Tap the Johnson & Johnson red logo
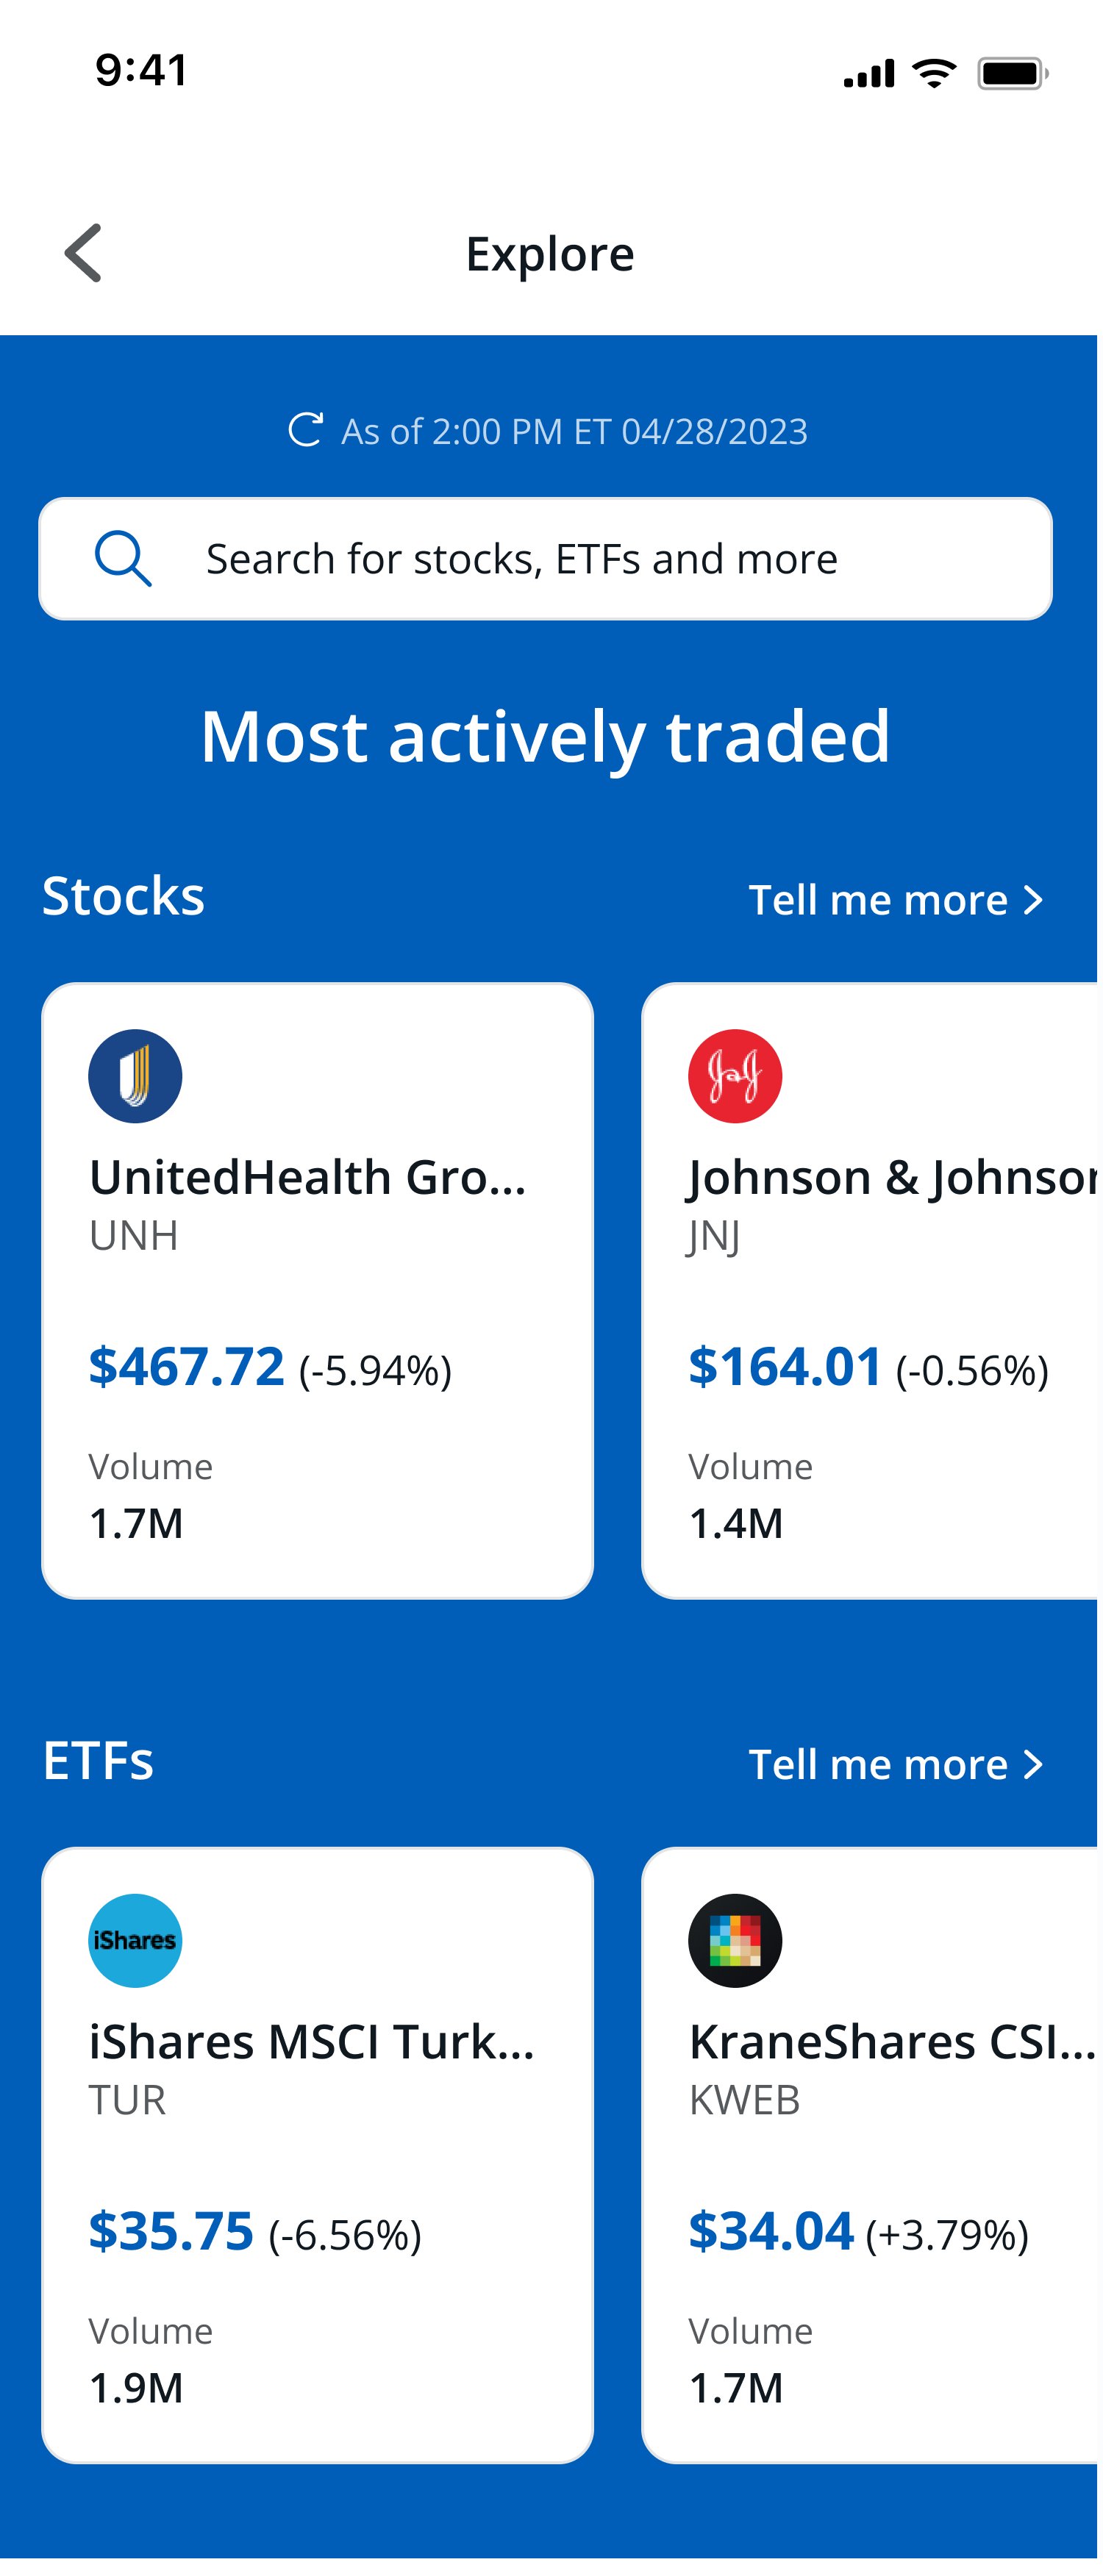This screenshot has height=2576, width=1103. click(735, 1077)
